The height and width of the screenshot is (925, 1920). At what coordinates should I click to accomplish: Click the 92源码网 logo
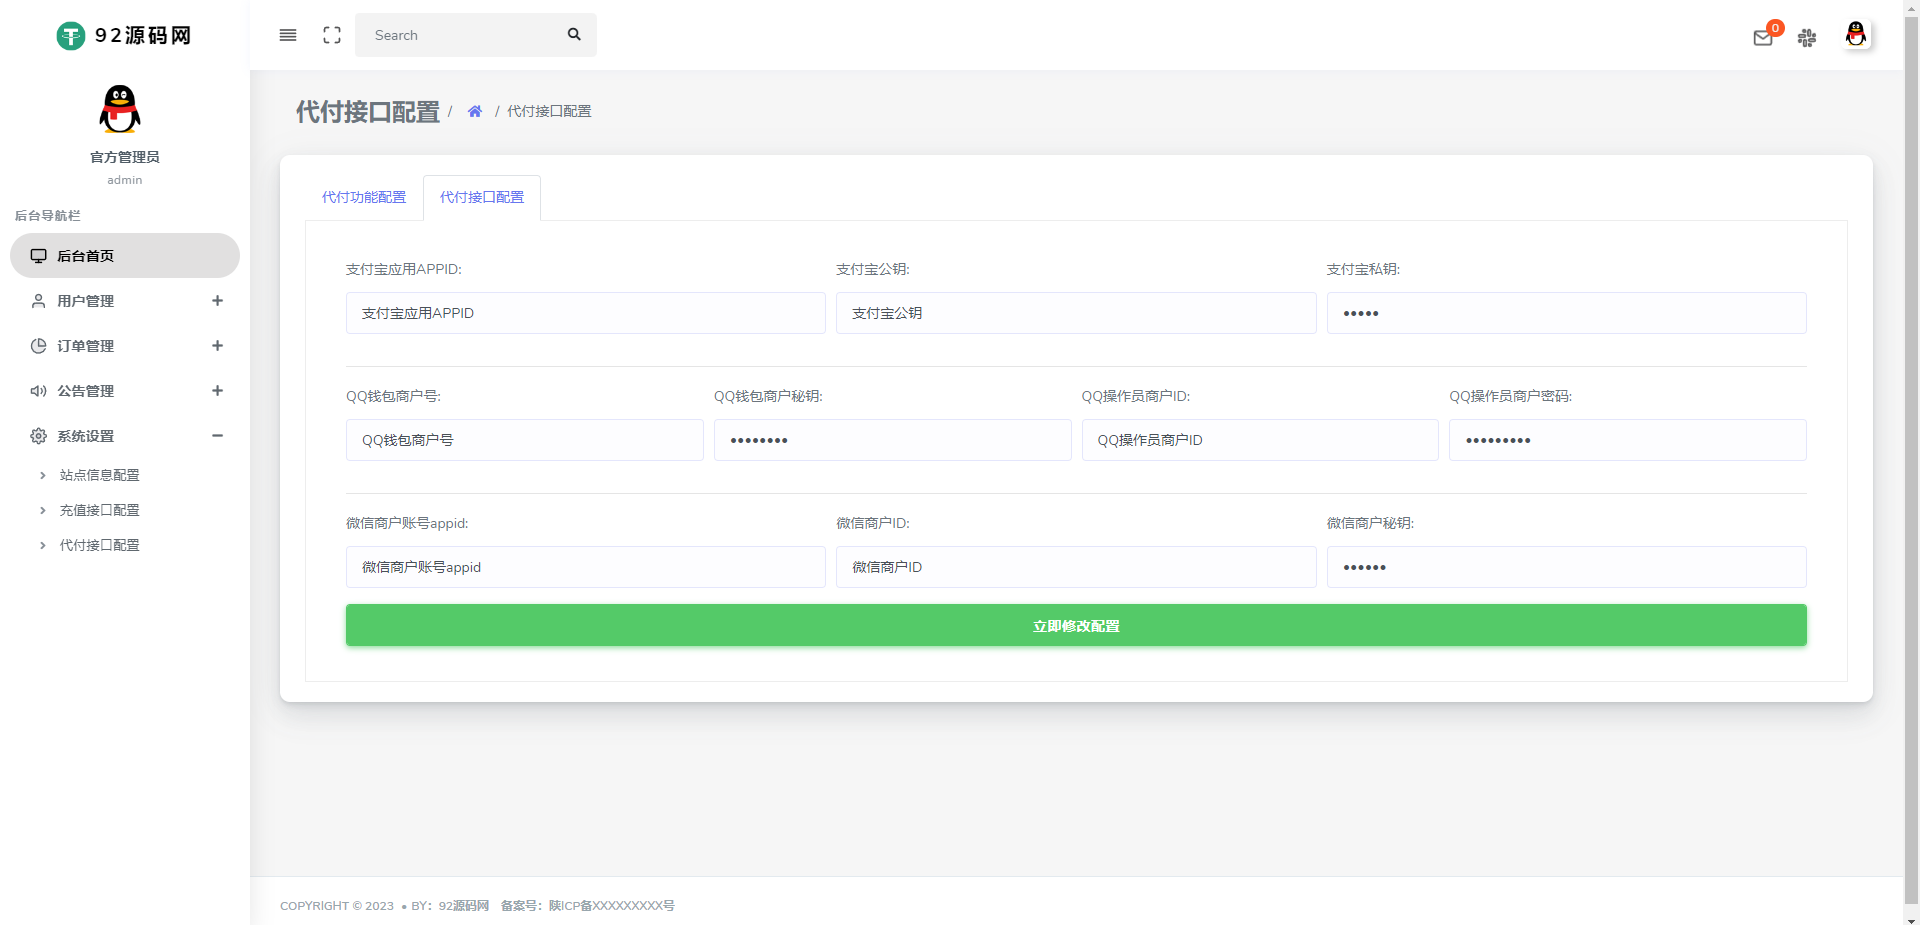coord(124,36)
